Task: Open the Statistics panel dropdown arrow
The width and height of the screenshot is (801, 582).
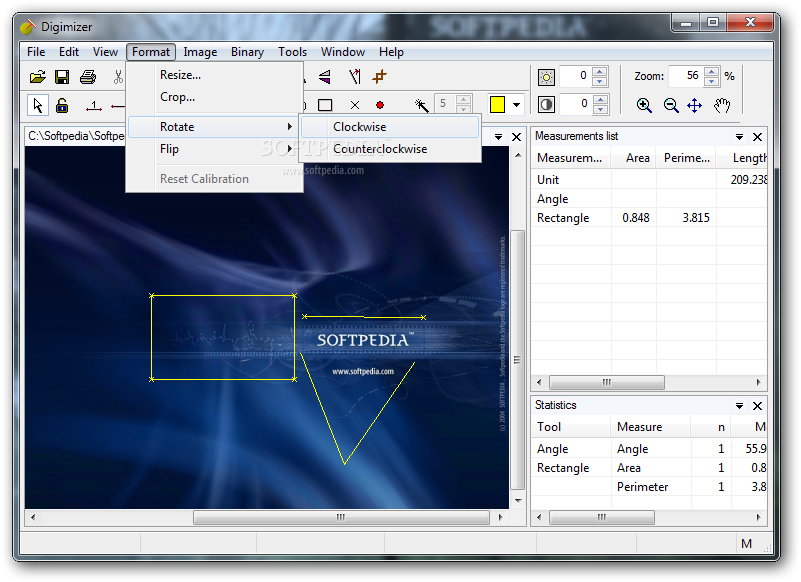Action: tap(739, 406)
